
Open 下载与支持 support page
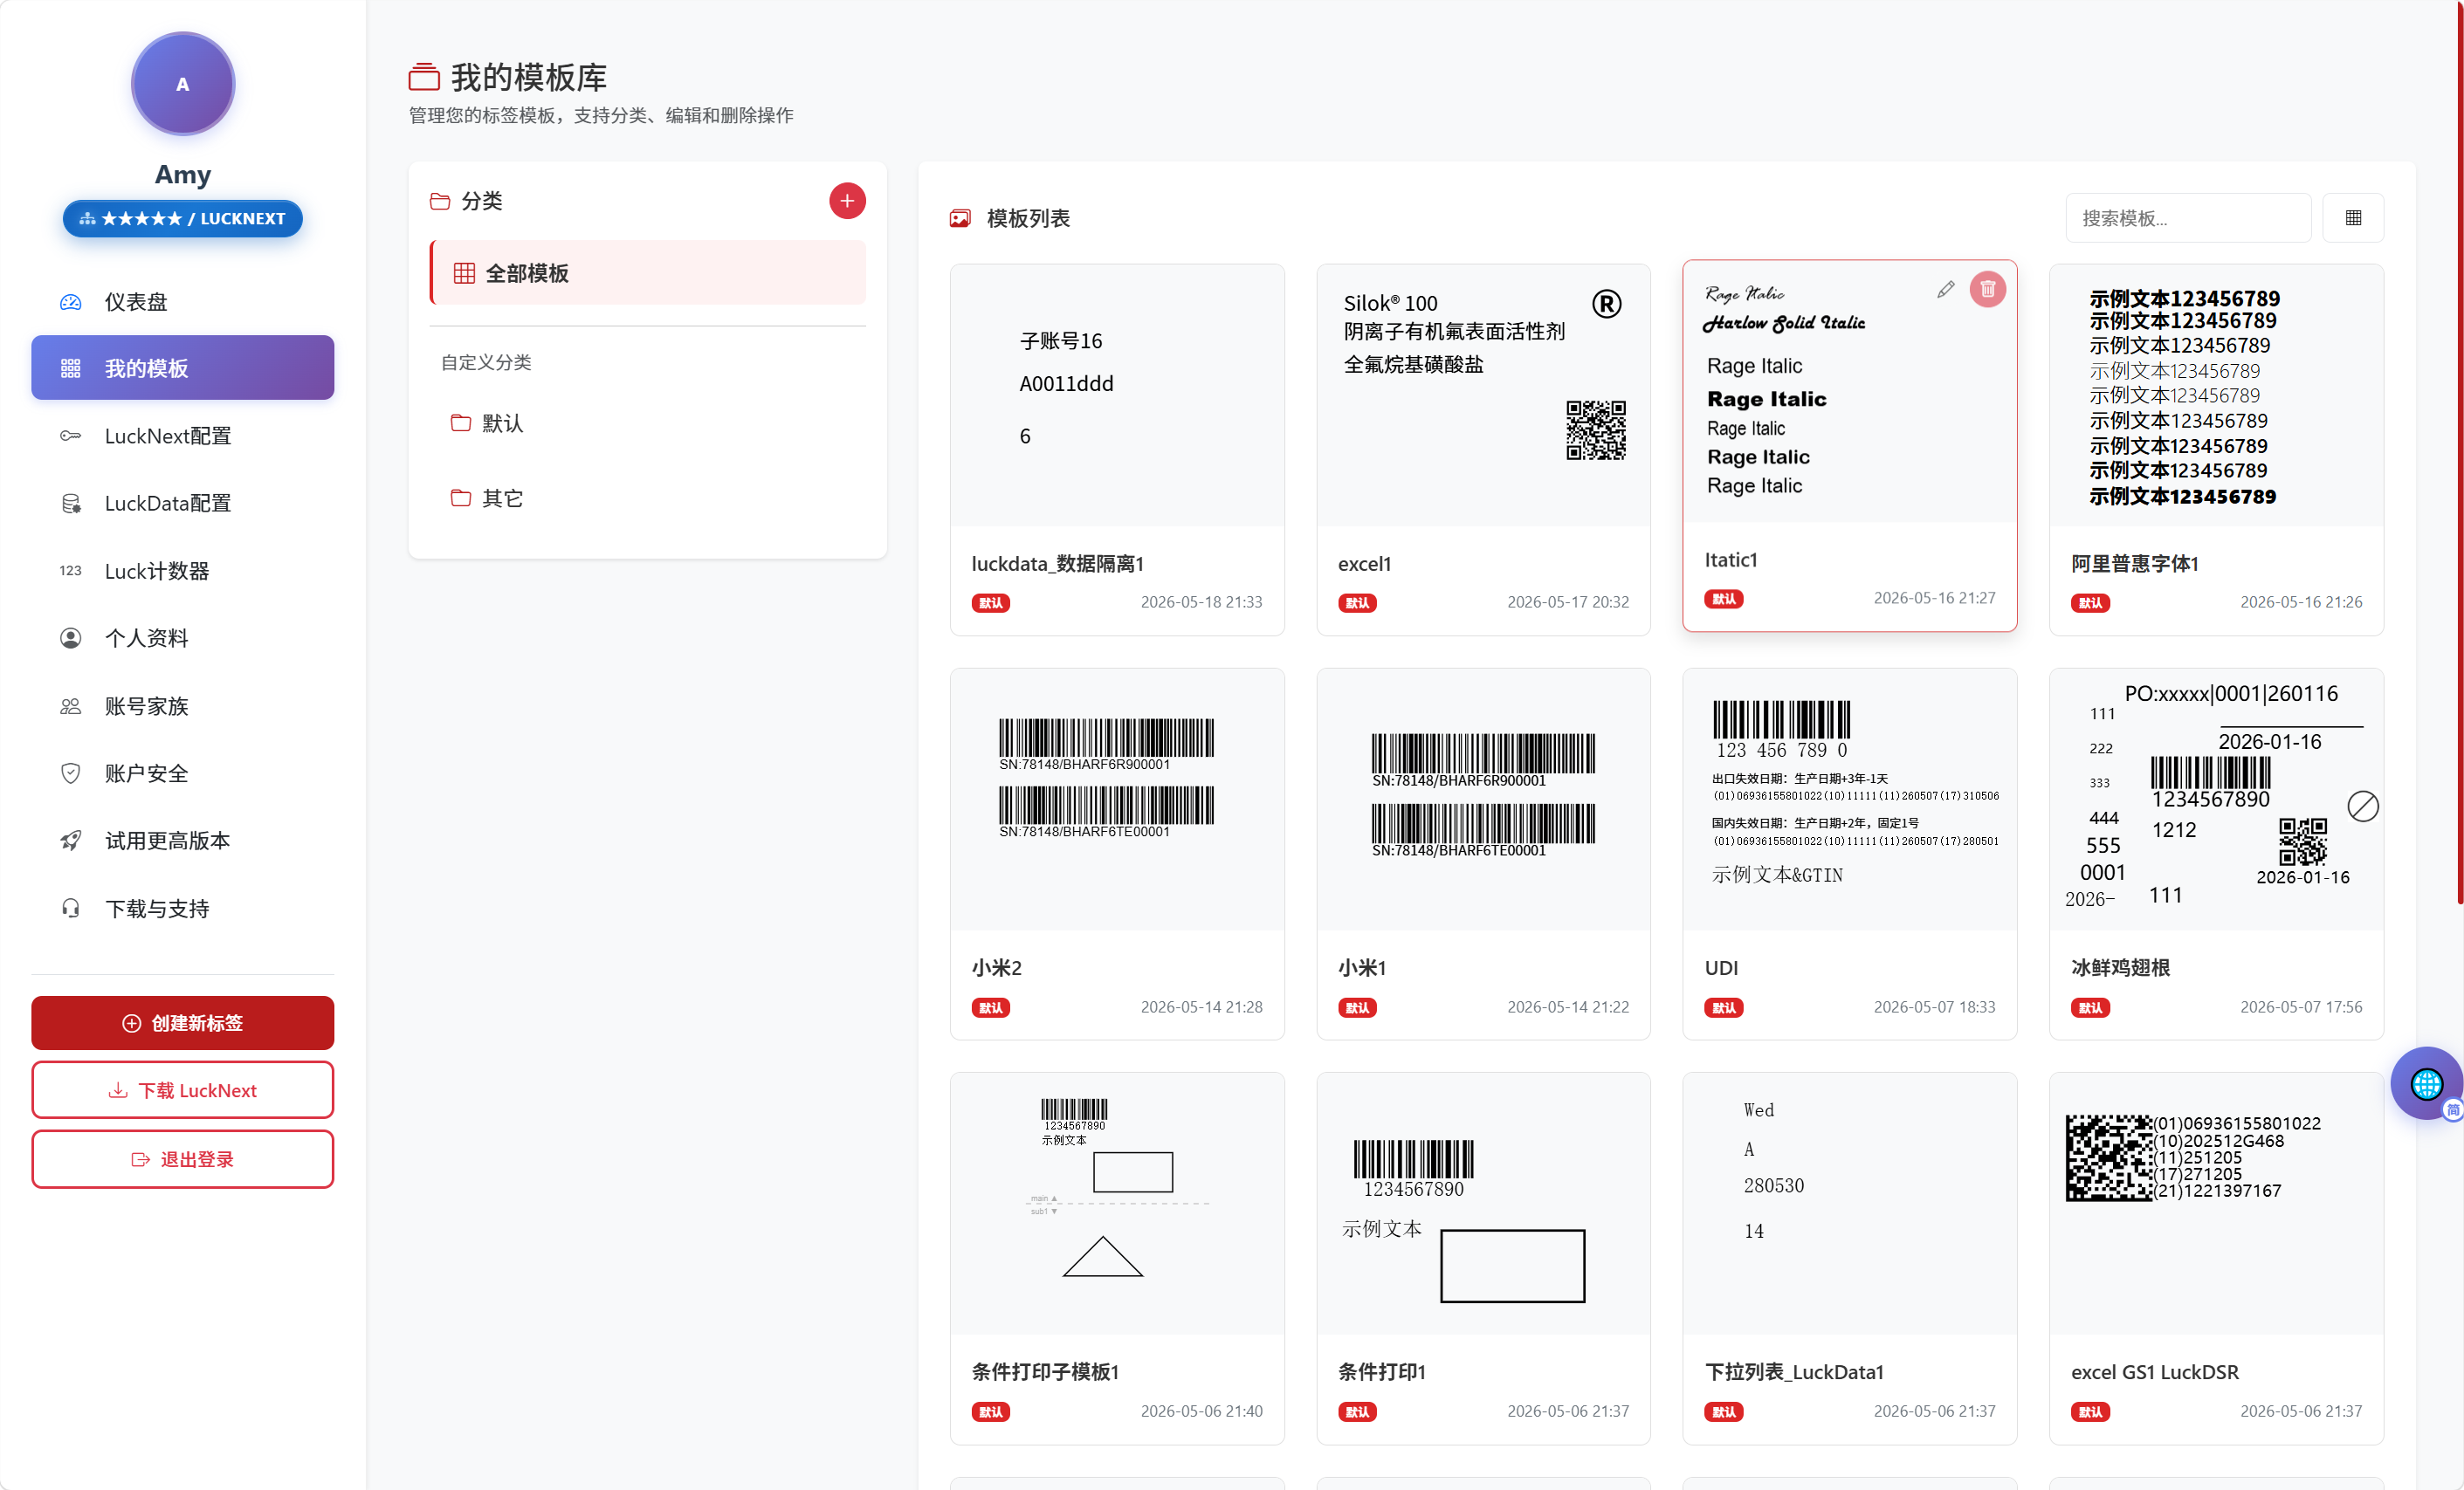tap(182, 908)
